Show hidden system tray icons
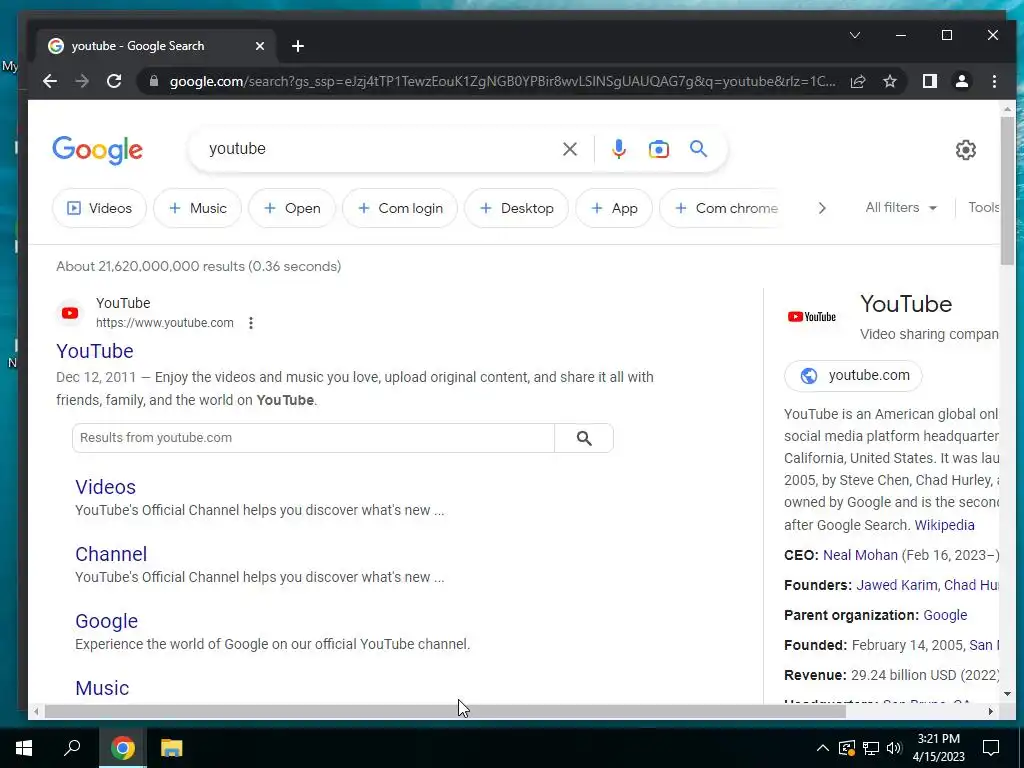 [x=823, y=748]
